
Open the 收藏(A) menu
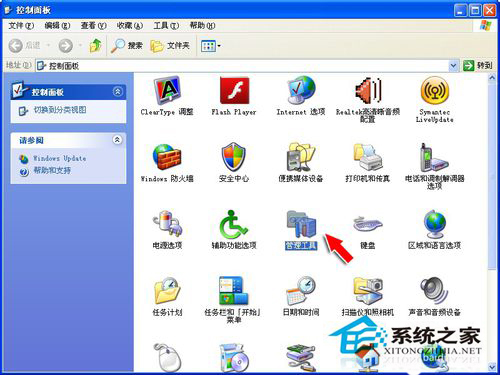tap(130, 26)
